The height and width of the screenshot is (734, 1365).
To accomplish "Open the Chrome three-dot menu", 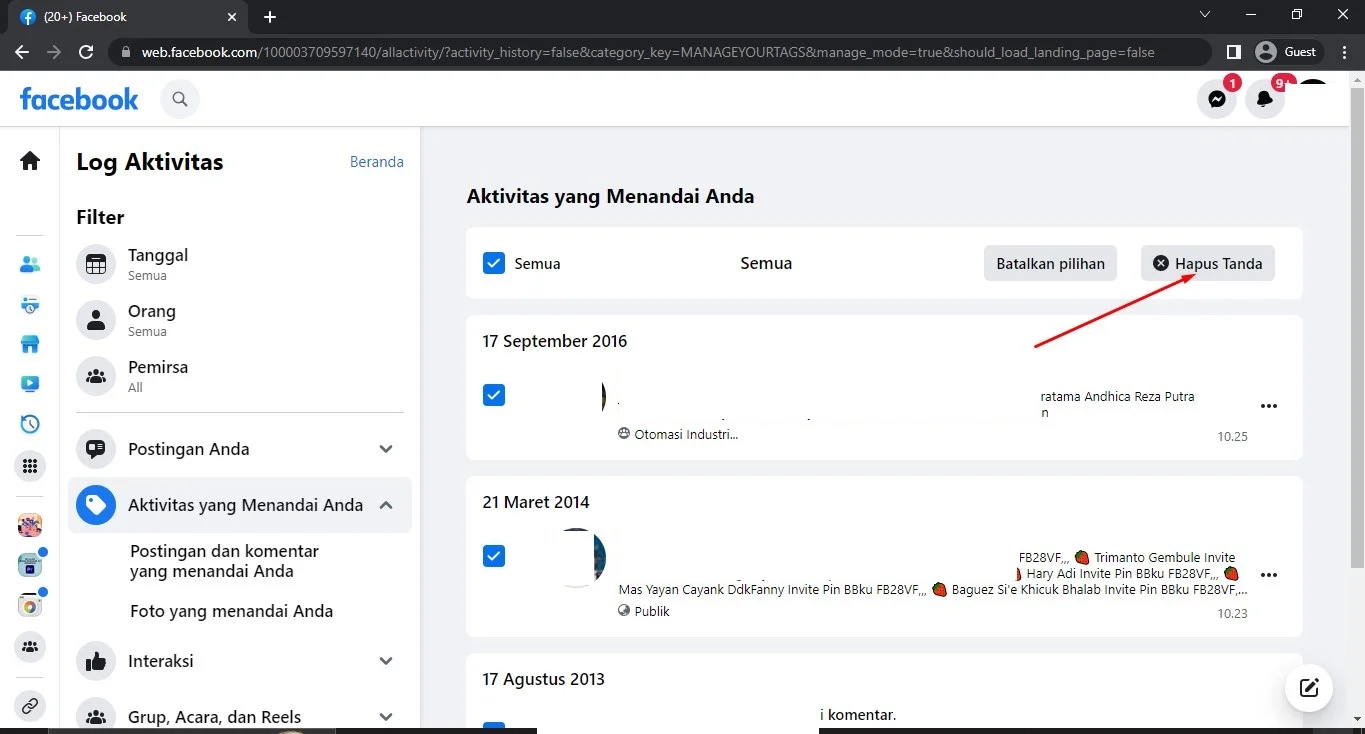I will (x=1343, y=52).
